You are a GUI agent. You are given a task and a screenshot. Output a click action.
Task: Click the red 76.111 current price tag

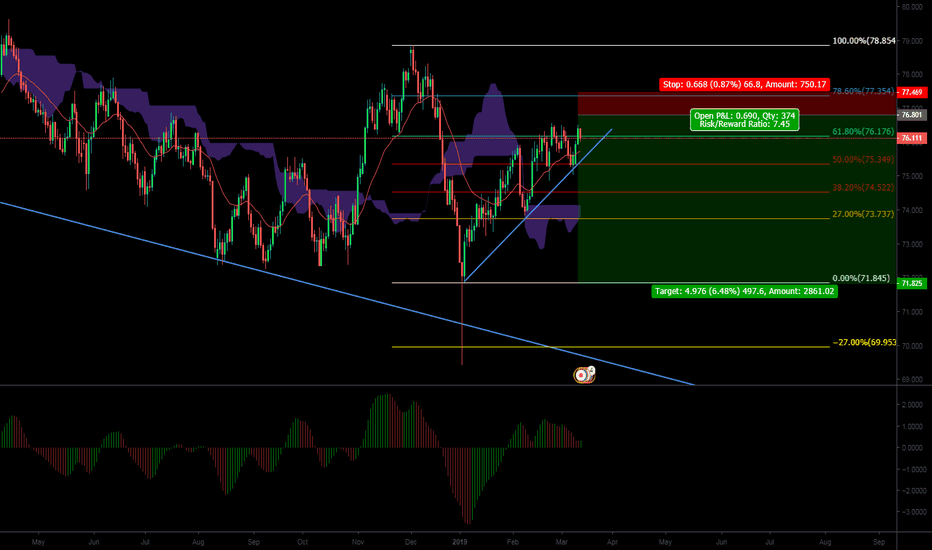point(912,138)
